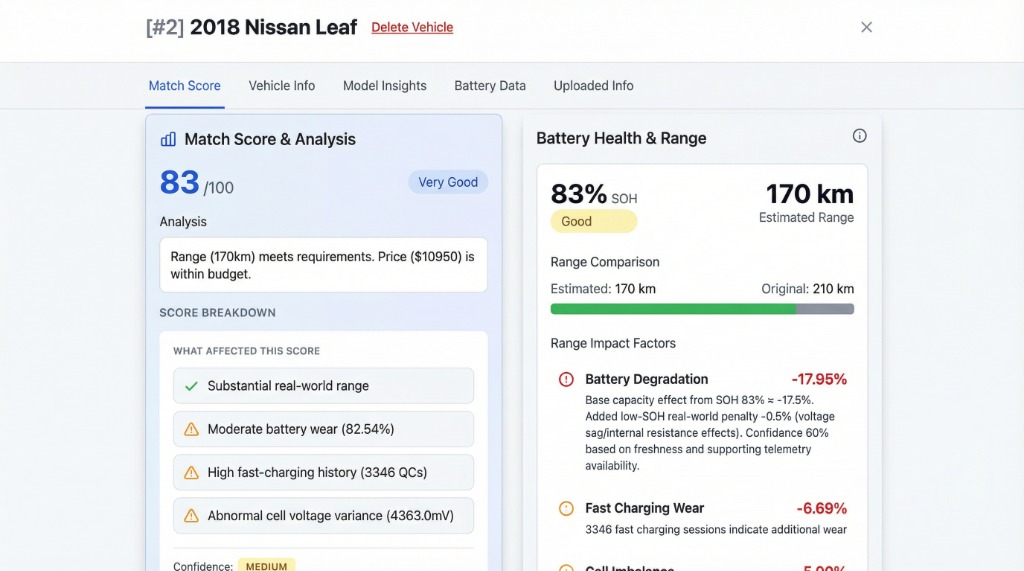The width and height of the screenshot is (1024, 571).
Task: Click the Medium confidence badge
Action: coord(266,565)
